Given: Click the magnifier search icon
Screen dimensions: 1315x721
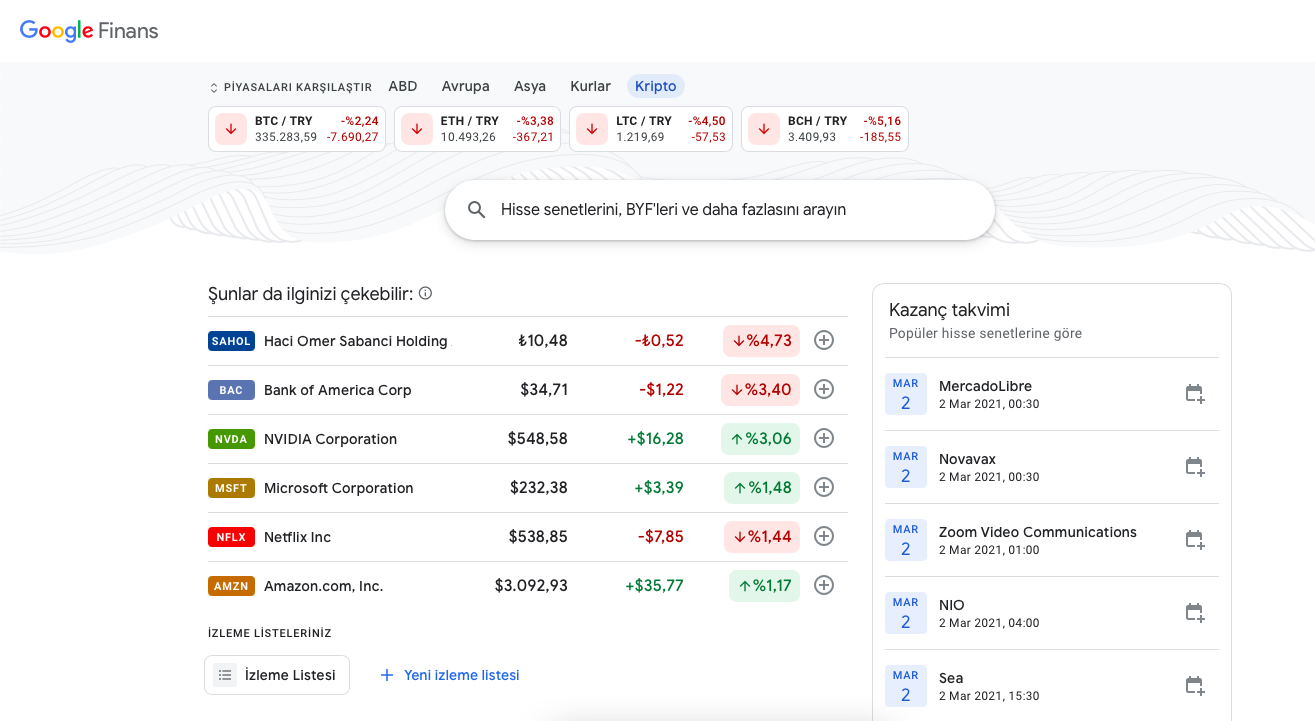Looking at the screenshot, I should (x=478, y=210).
